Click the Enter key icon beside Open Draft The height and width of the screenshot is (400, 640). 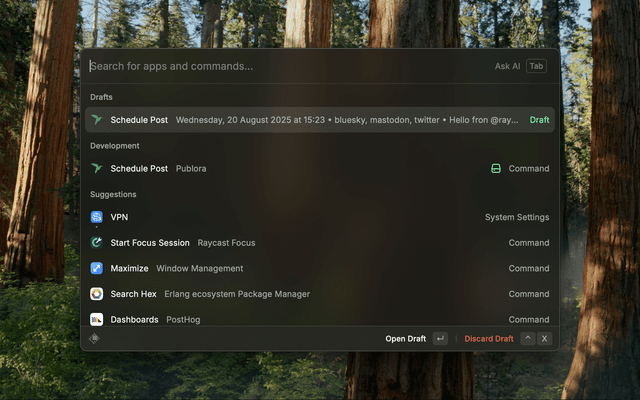pos(441,339)
